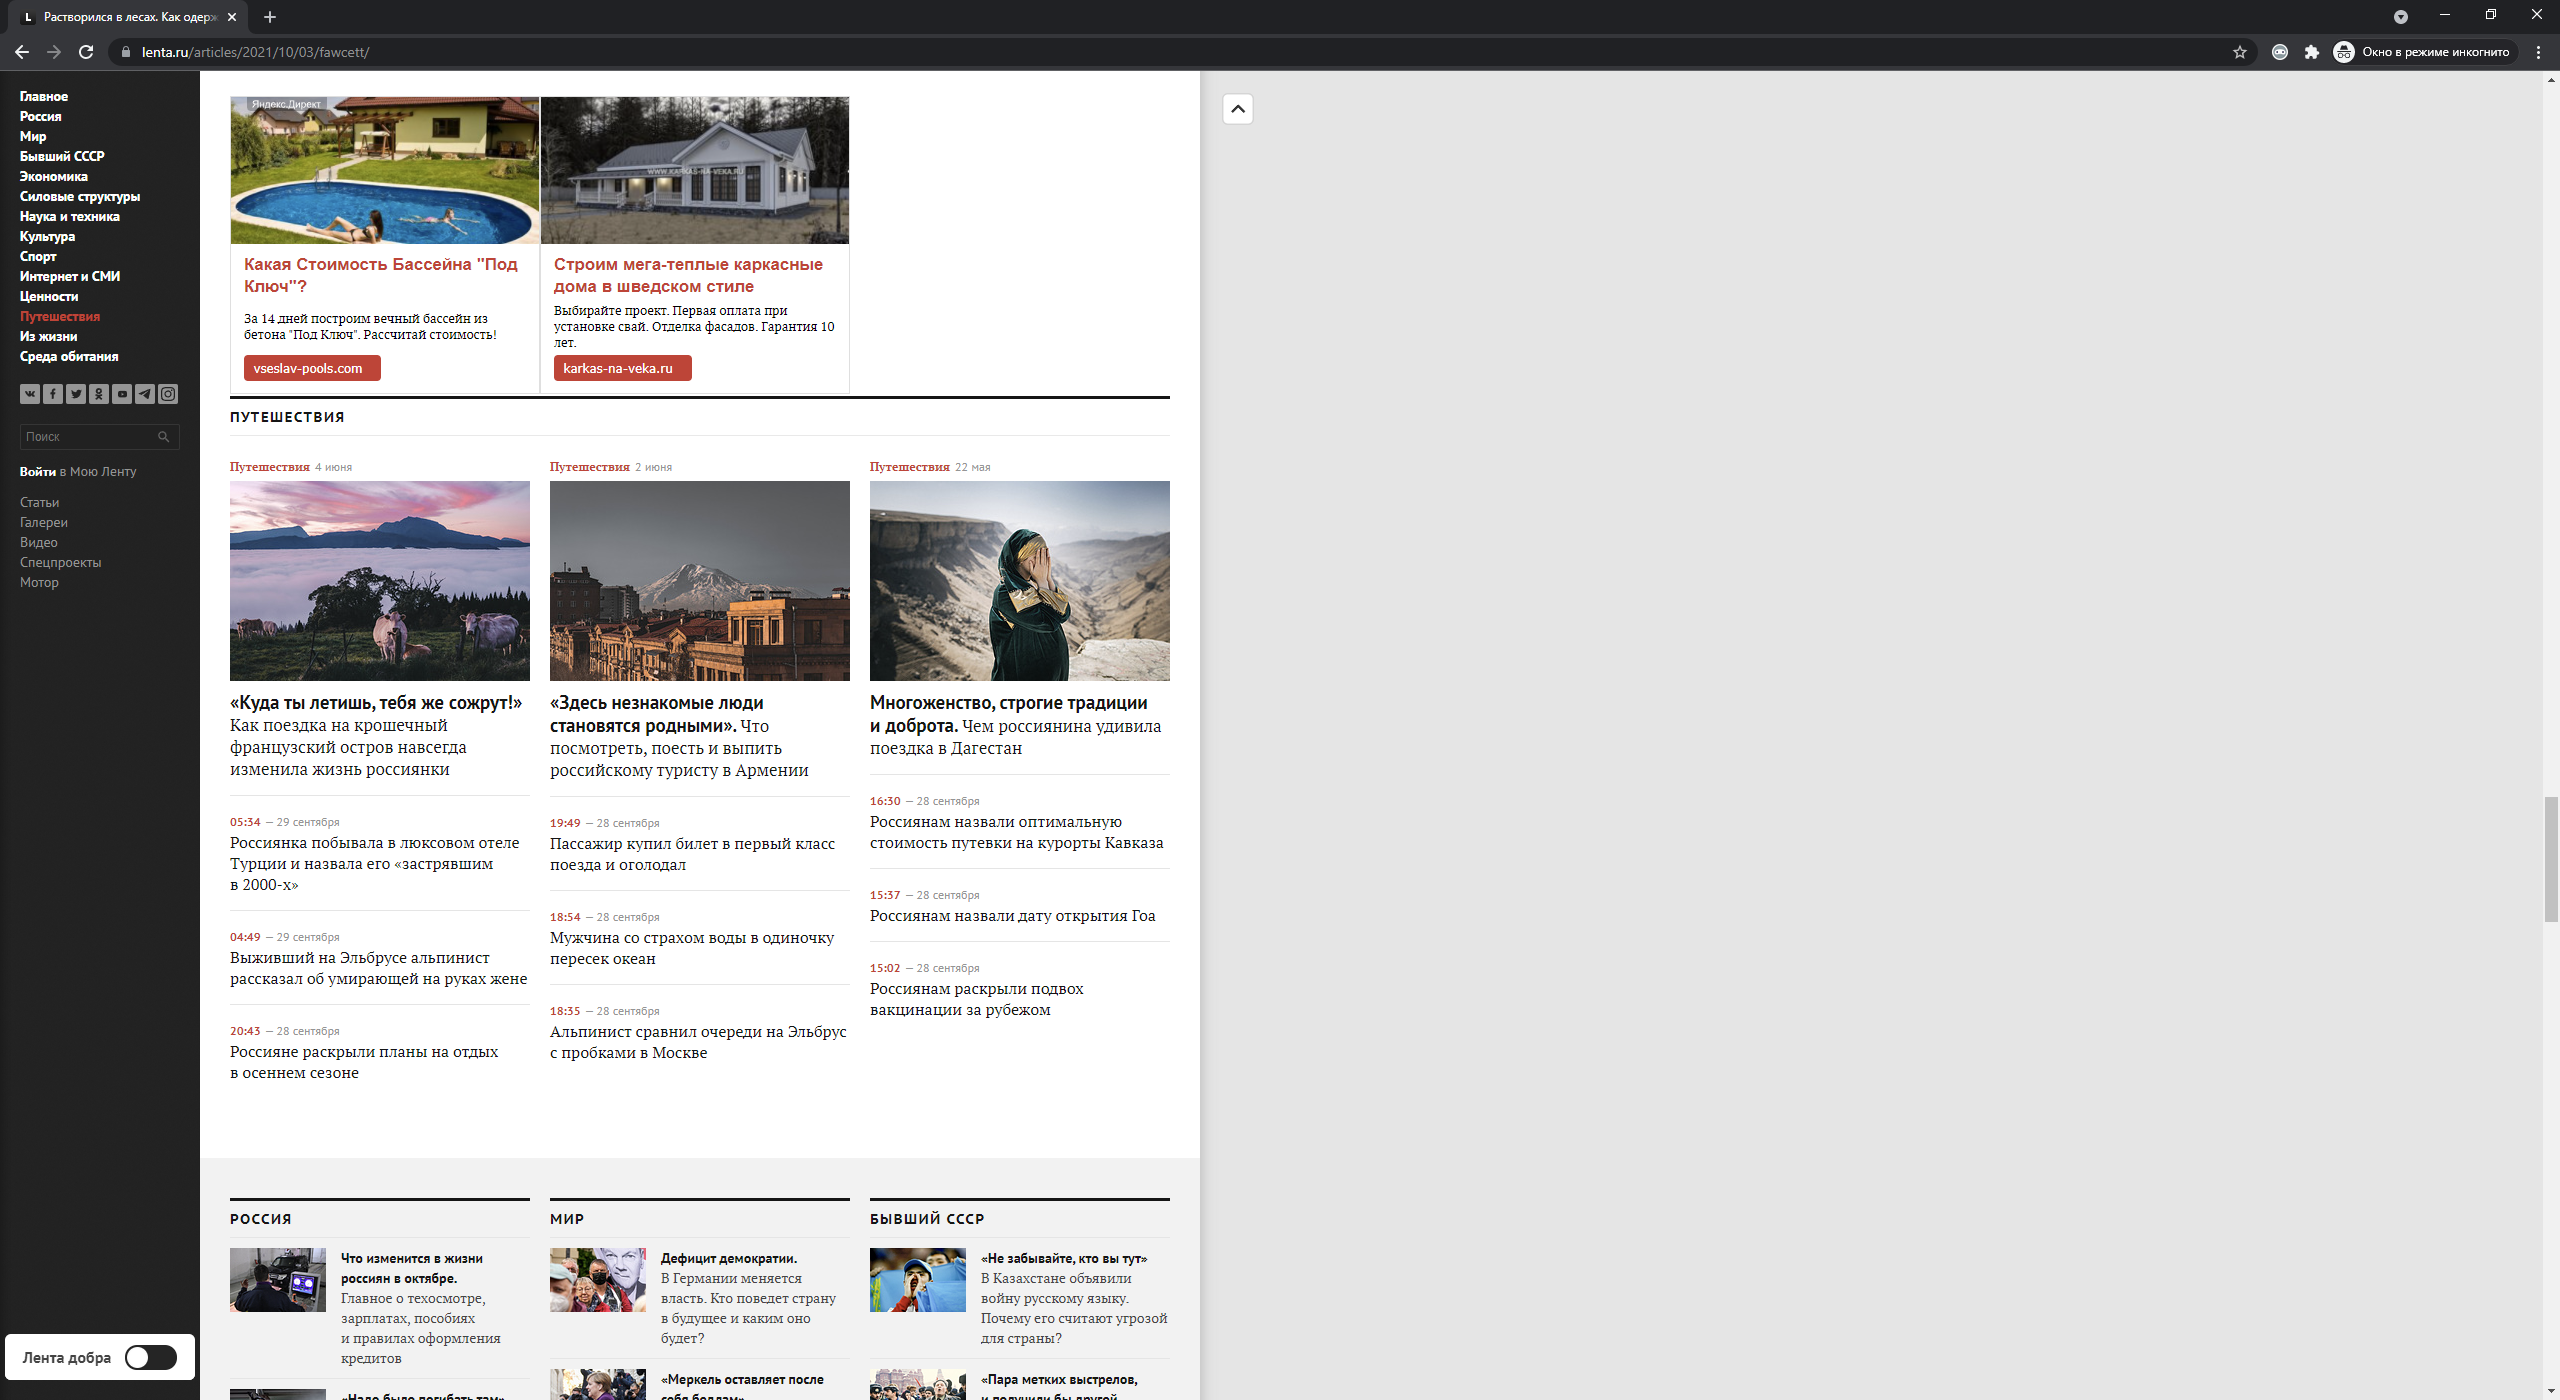
Task: Open the Facebook icon in the sidebar
Action: click(x=53, y=394)
